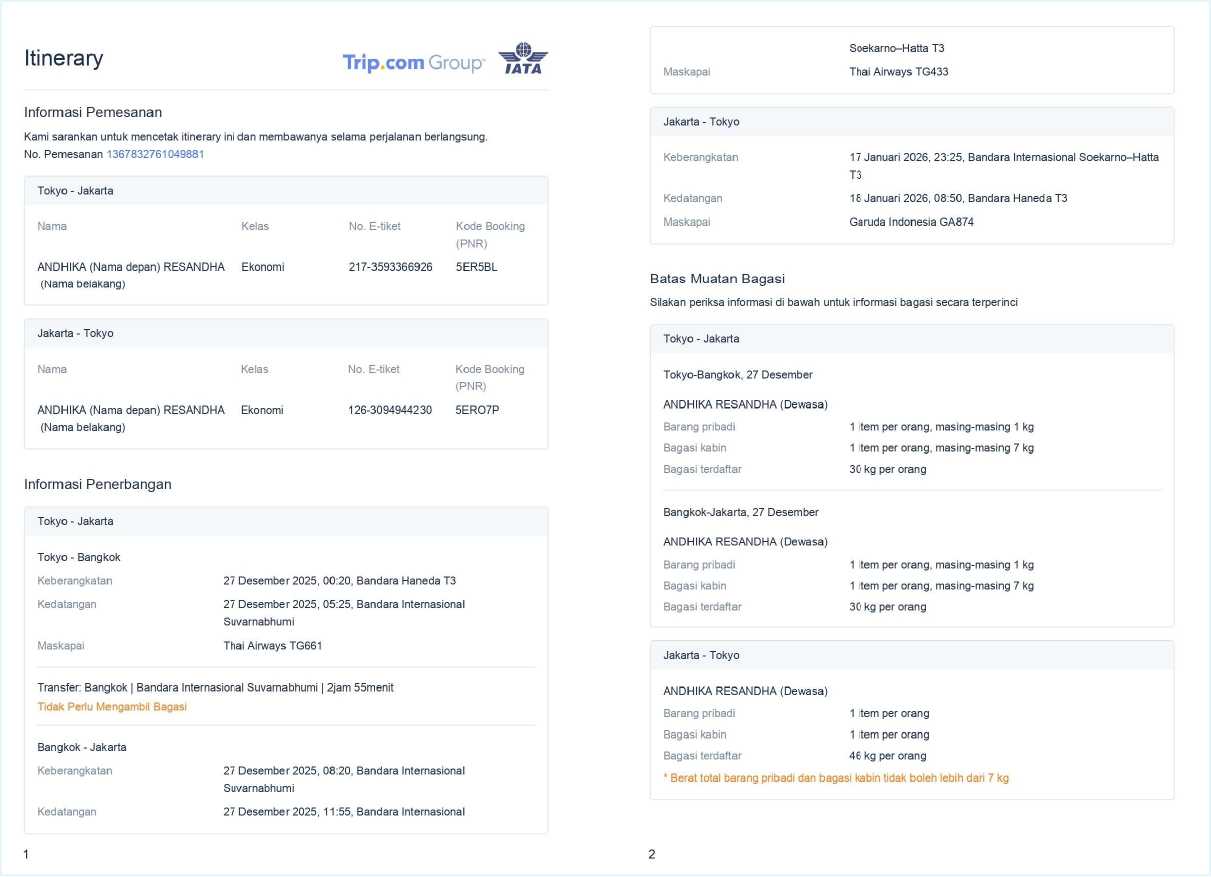The height and width of the screenshot is (877, 1211).
Task: Click the Trip.com Group logo
Action: point(413,63)
